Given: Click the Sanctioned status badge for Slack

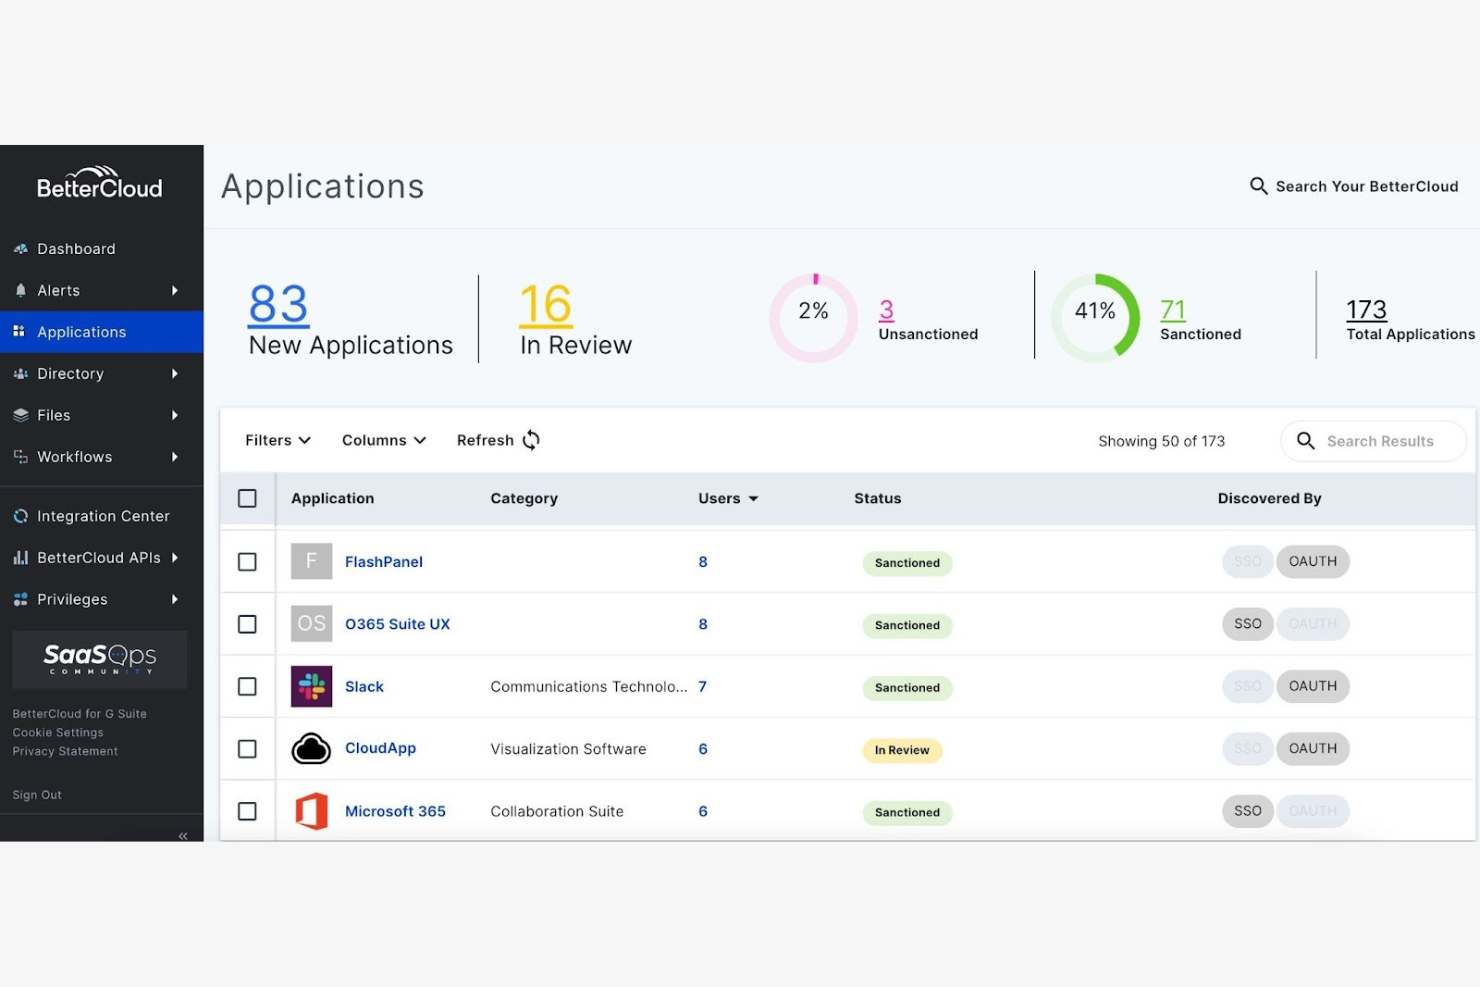Looking at the screenshot, I should [x=907, y=688].
